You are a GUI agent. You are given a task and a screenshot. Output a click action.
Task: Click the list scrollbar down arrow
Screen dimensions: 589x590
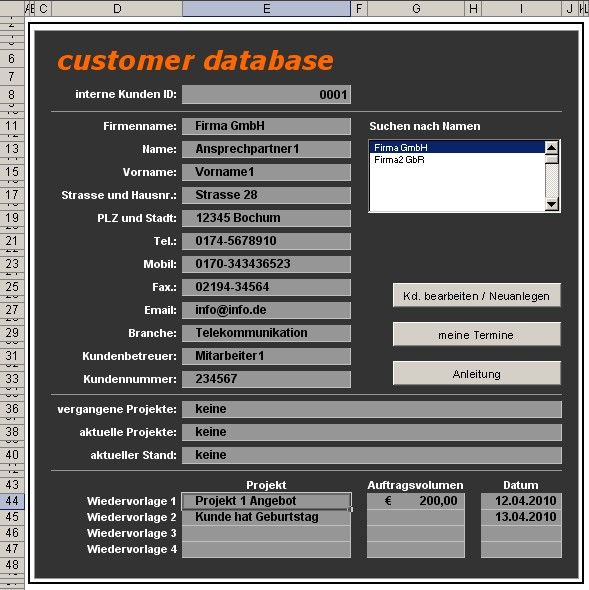click(x=551, y=204)
